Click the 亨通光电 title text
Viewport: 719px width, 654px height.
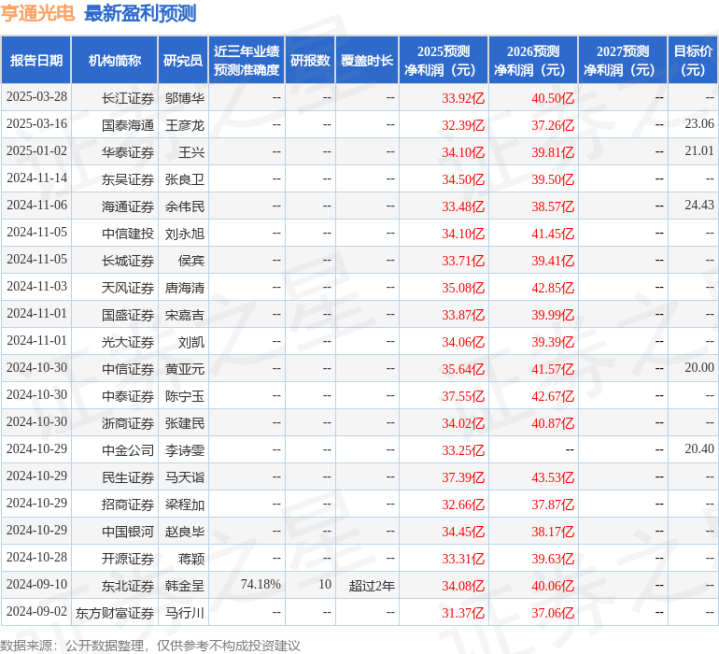37,13
